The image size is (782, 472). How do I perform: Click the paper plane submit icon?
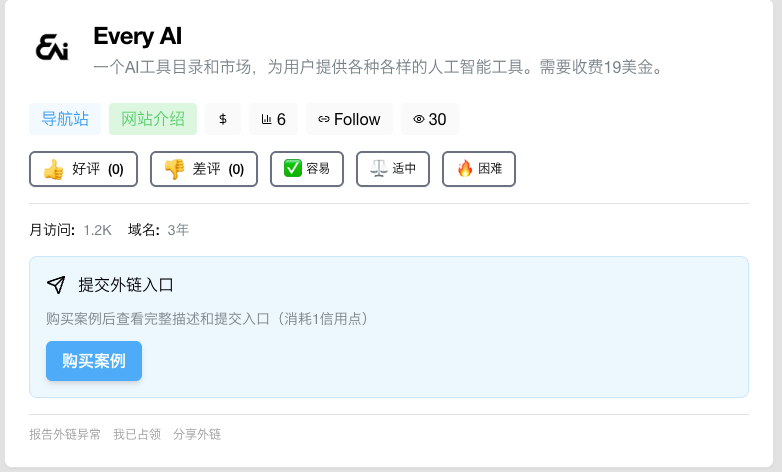coord(56,285)
